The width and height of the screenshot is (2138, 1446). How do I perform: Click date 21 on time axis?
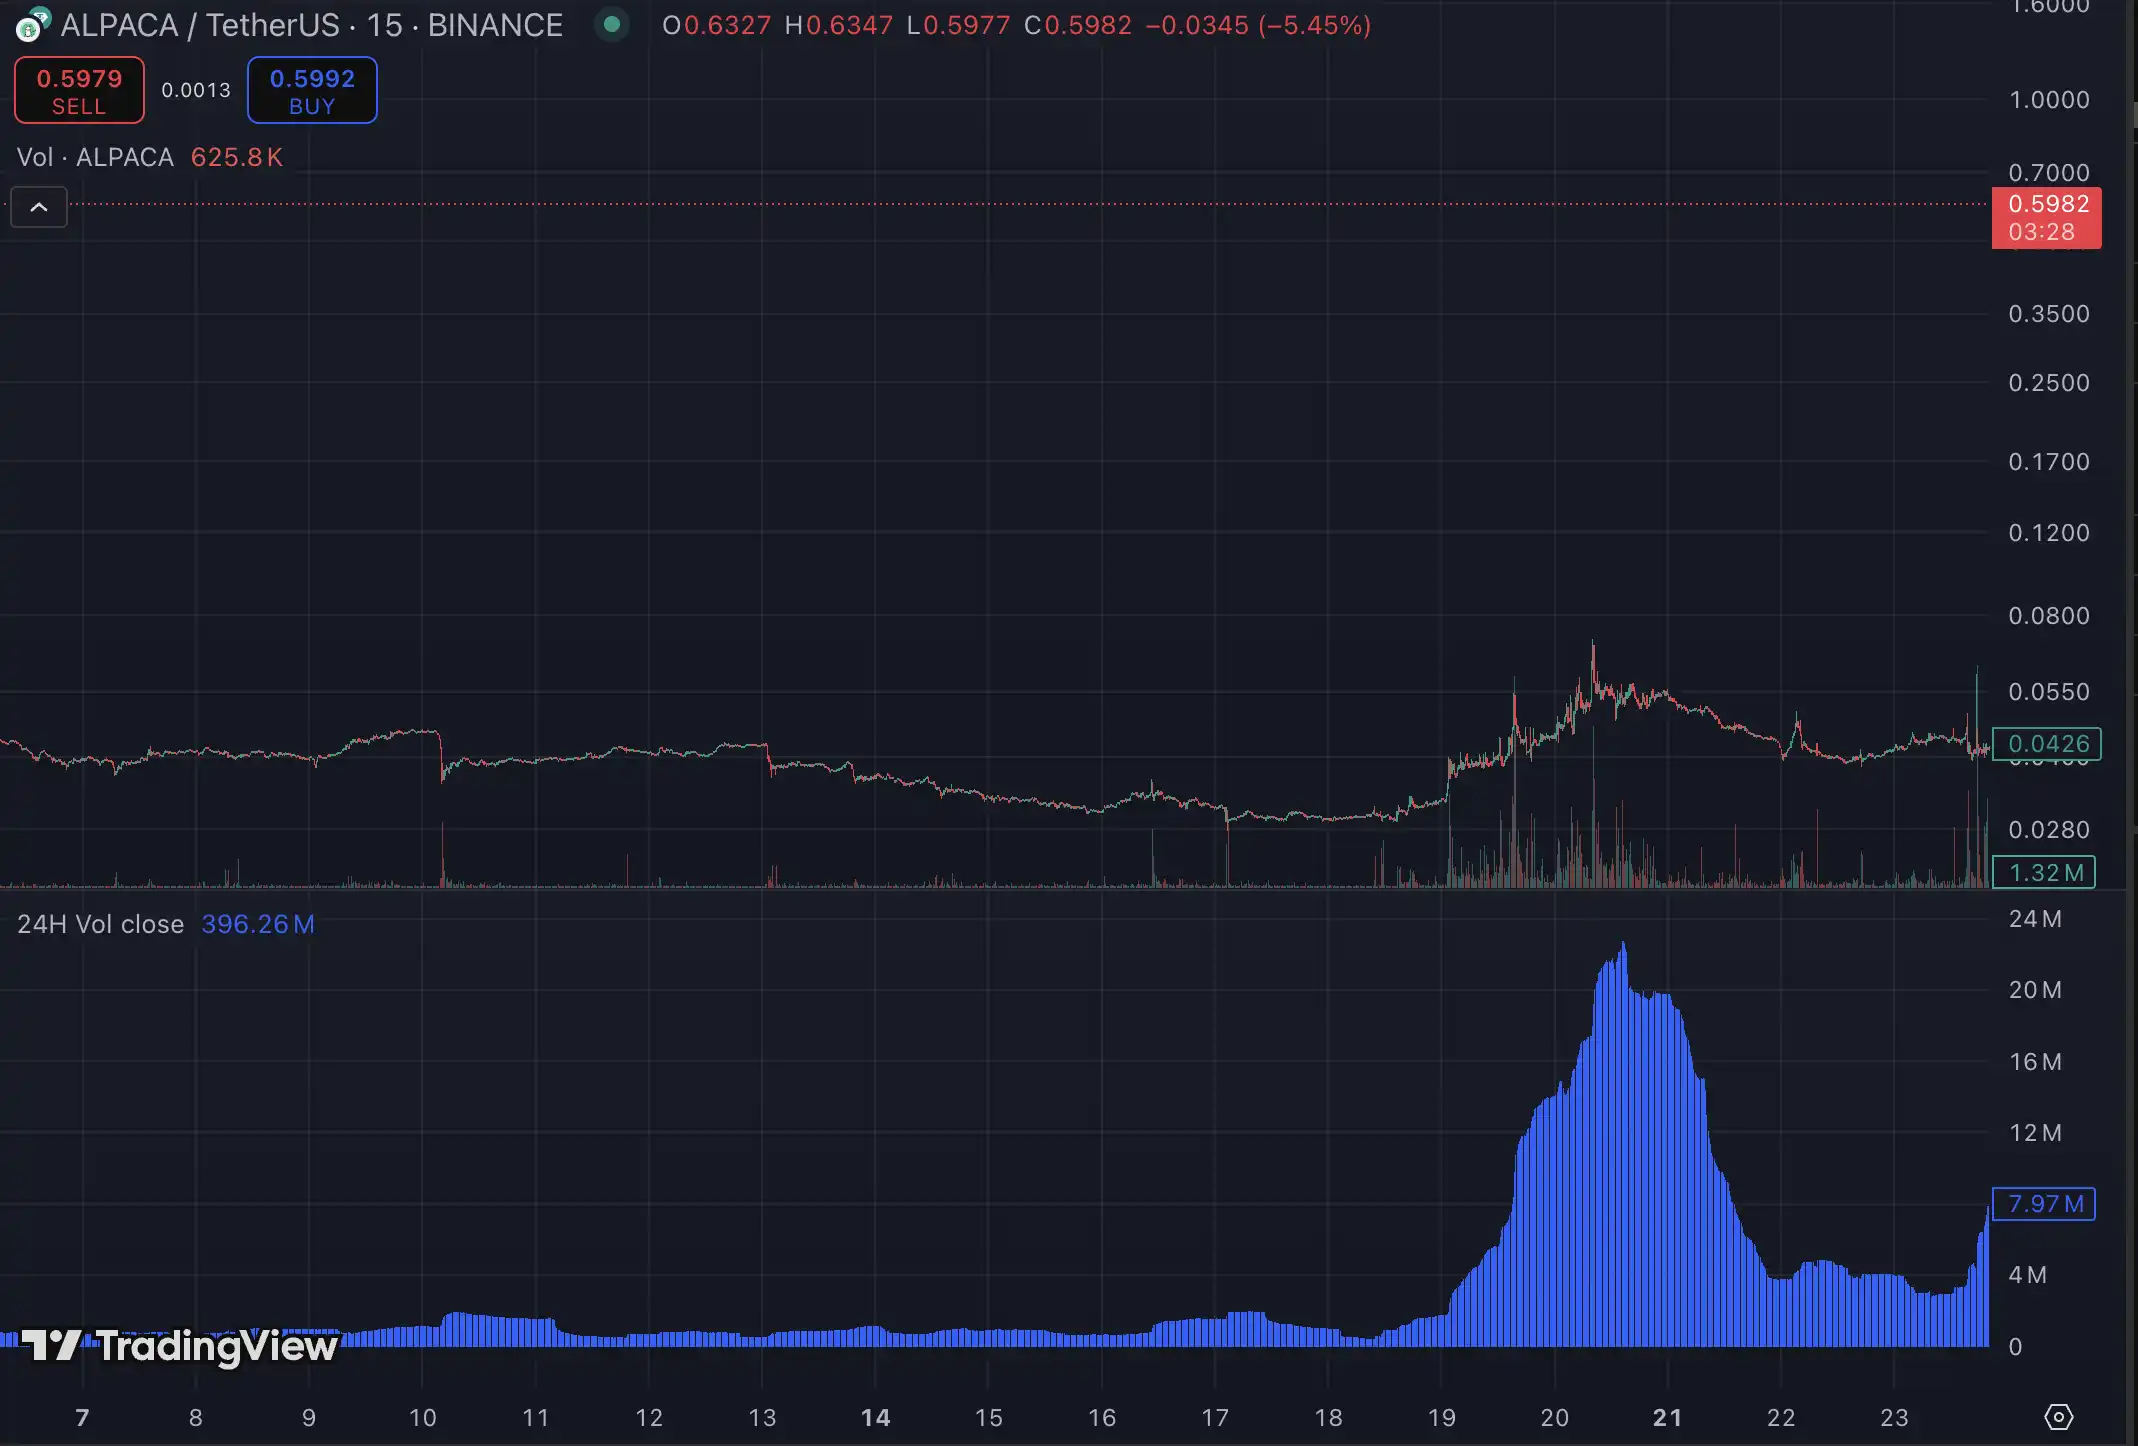(x=1667, y=1417)
